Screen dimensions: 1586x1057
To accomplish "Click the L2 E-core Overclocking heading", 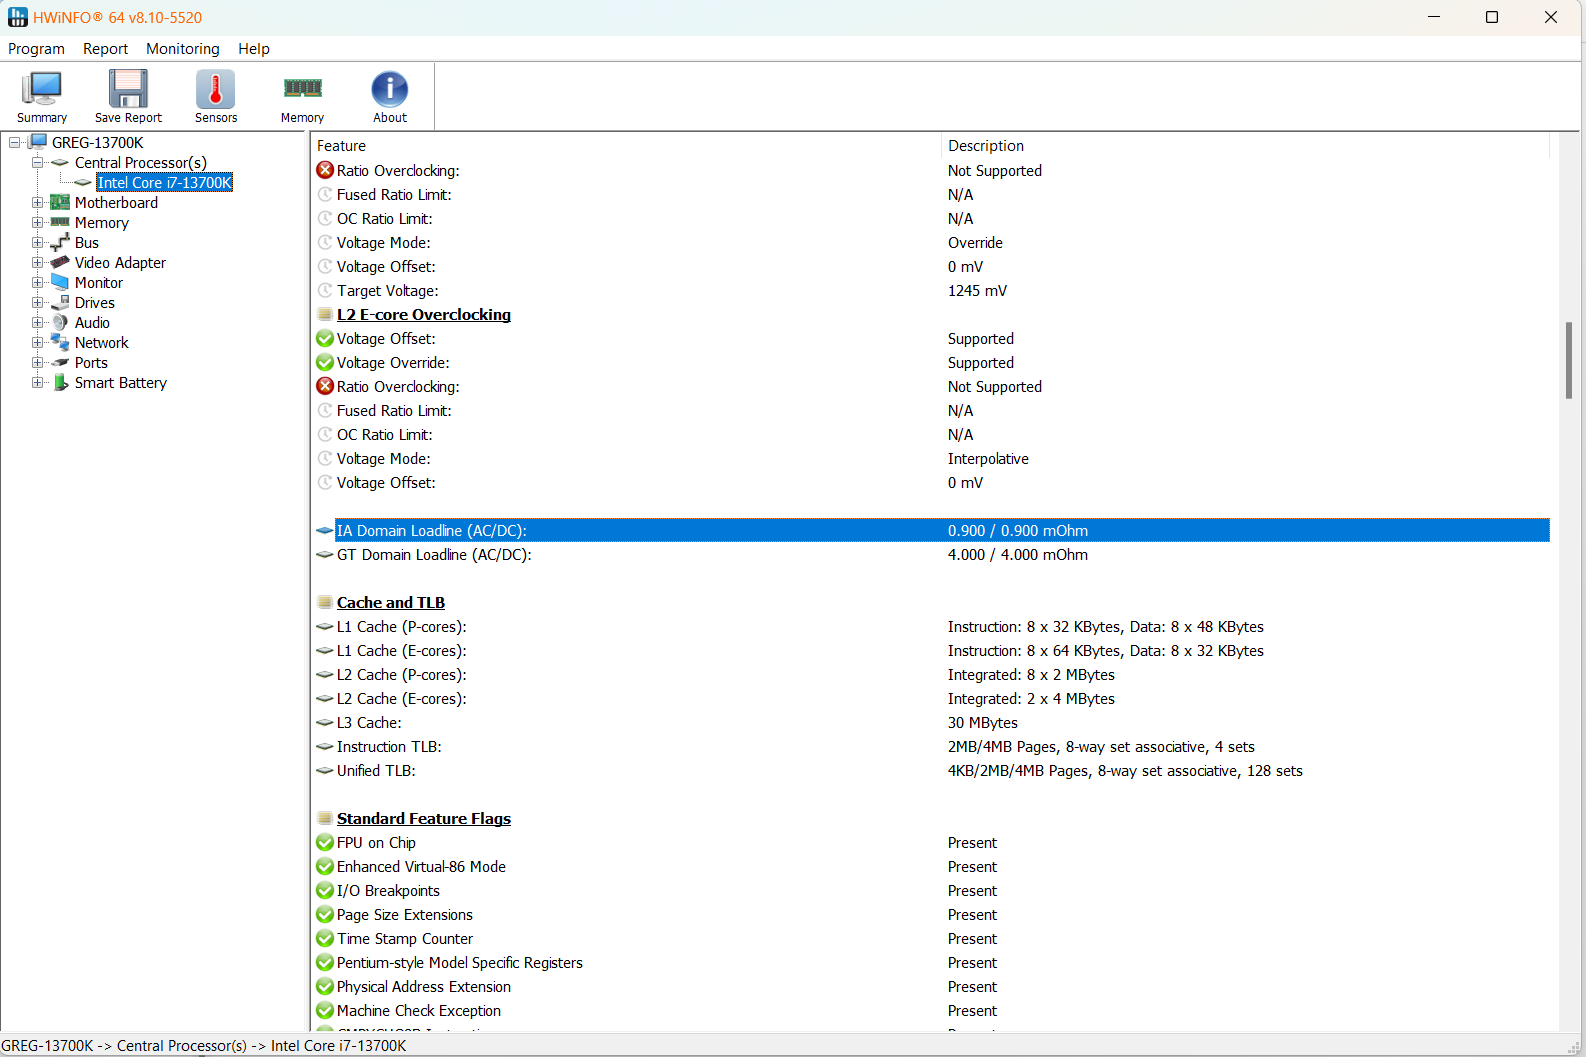I will (423, 314).
